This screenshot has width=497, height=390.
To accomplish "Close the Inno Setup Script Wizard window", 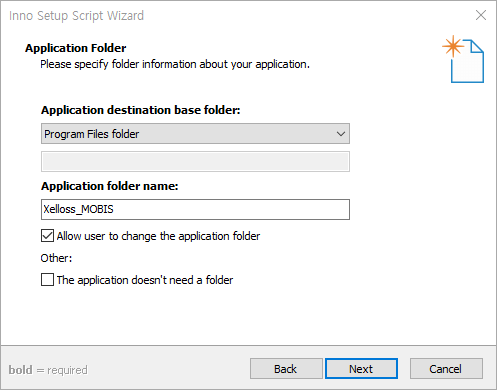I will tap(481, 15).
